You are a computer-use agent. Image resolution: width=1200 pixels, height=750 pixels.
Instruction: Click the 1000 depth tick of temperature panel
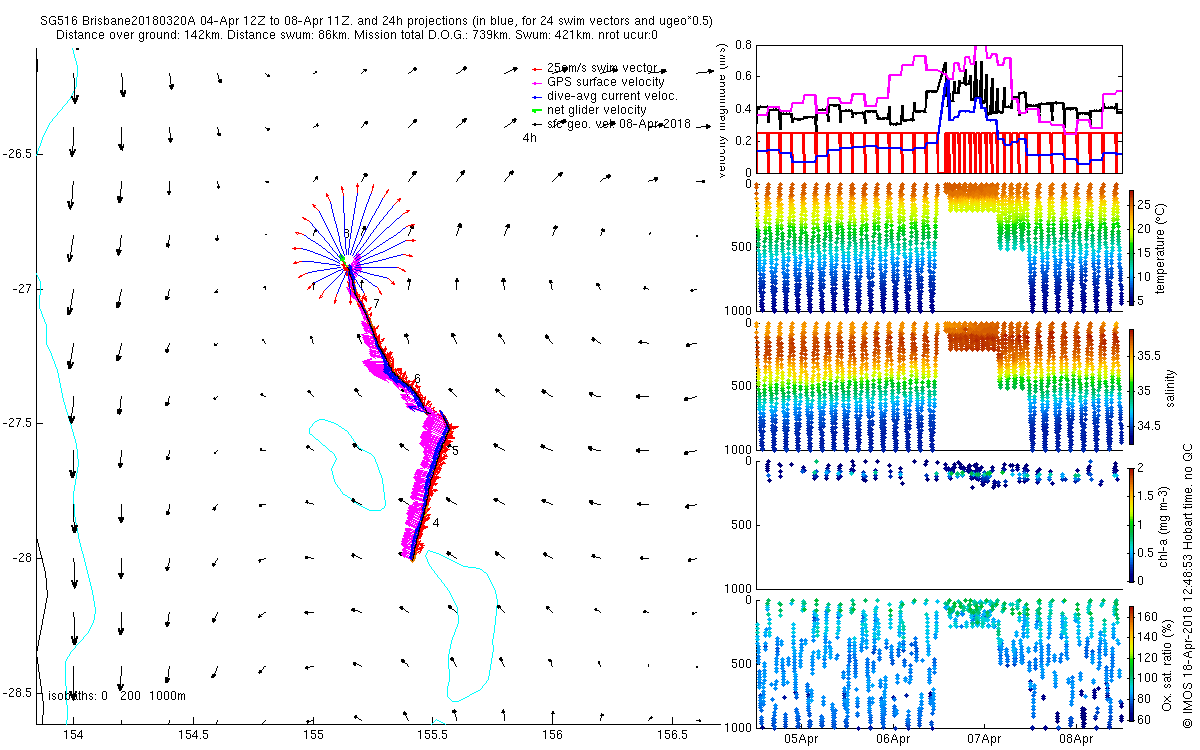point(739,309)
